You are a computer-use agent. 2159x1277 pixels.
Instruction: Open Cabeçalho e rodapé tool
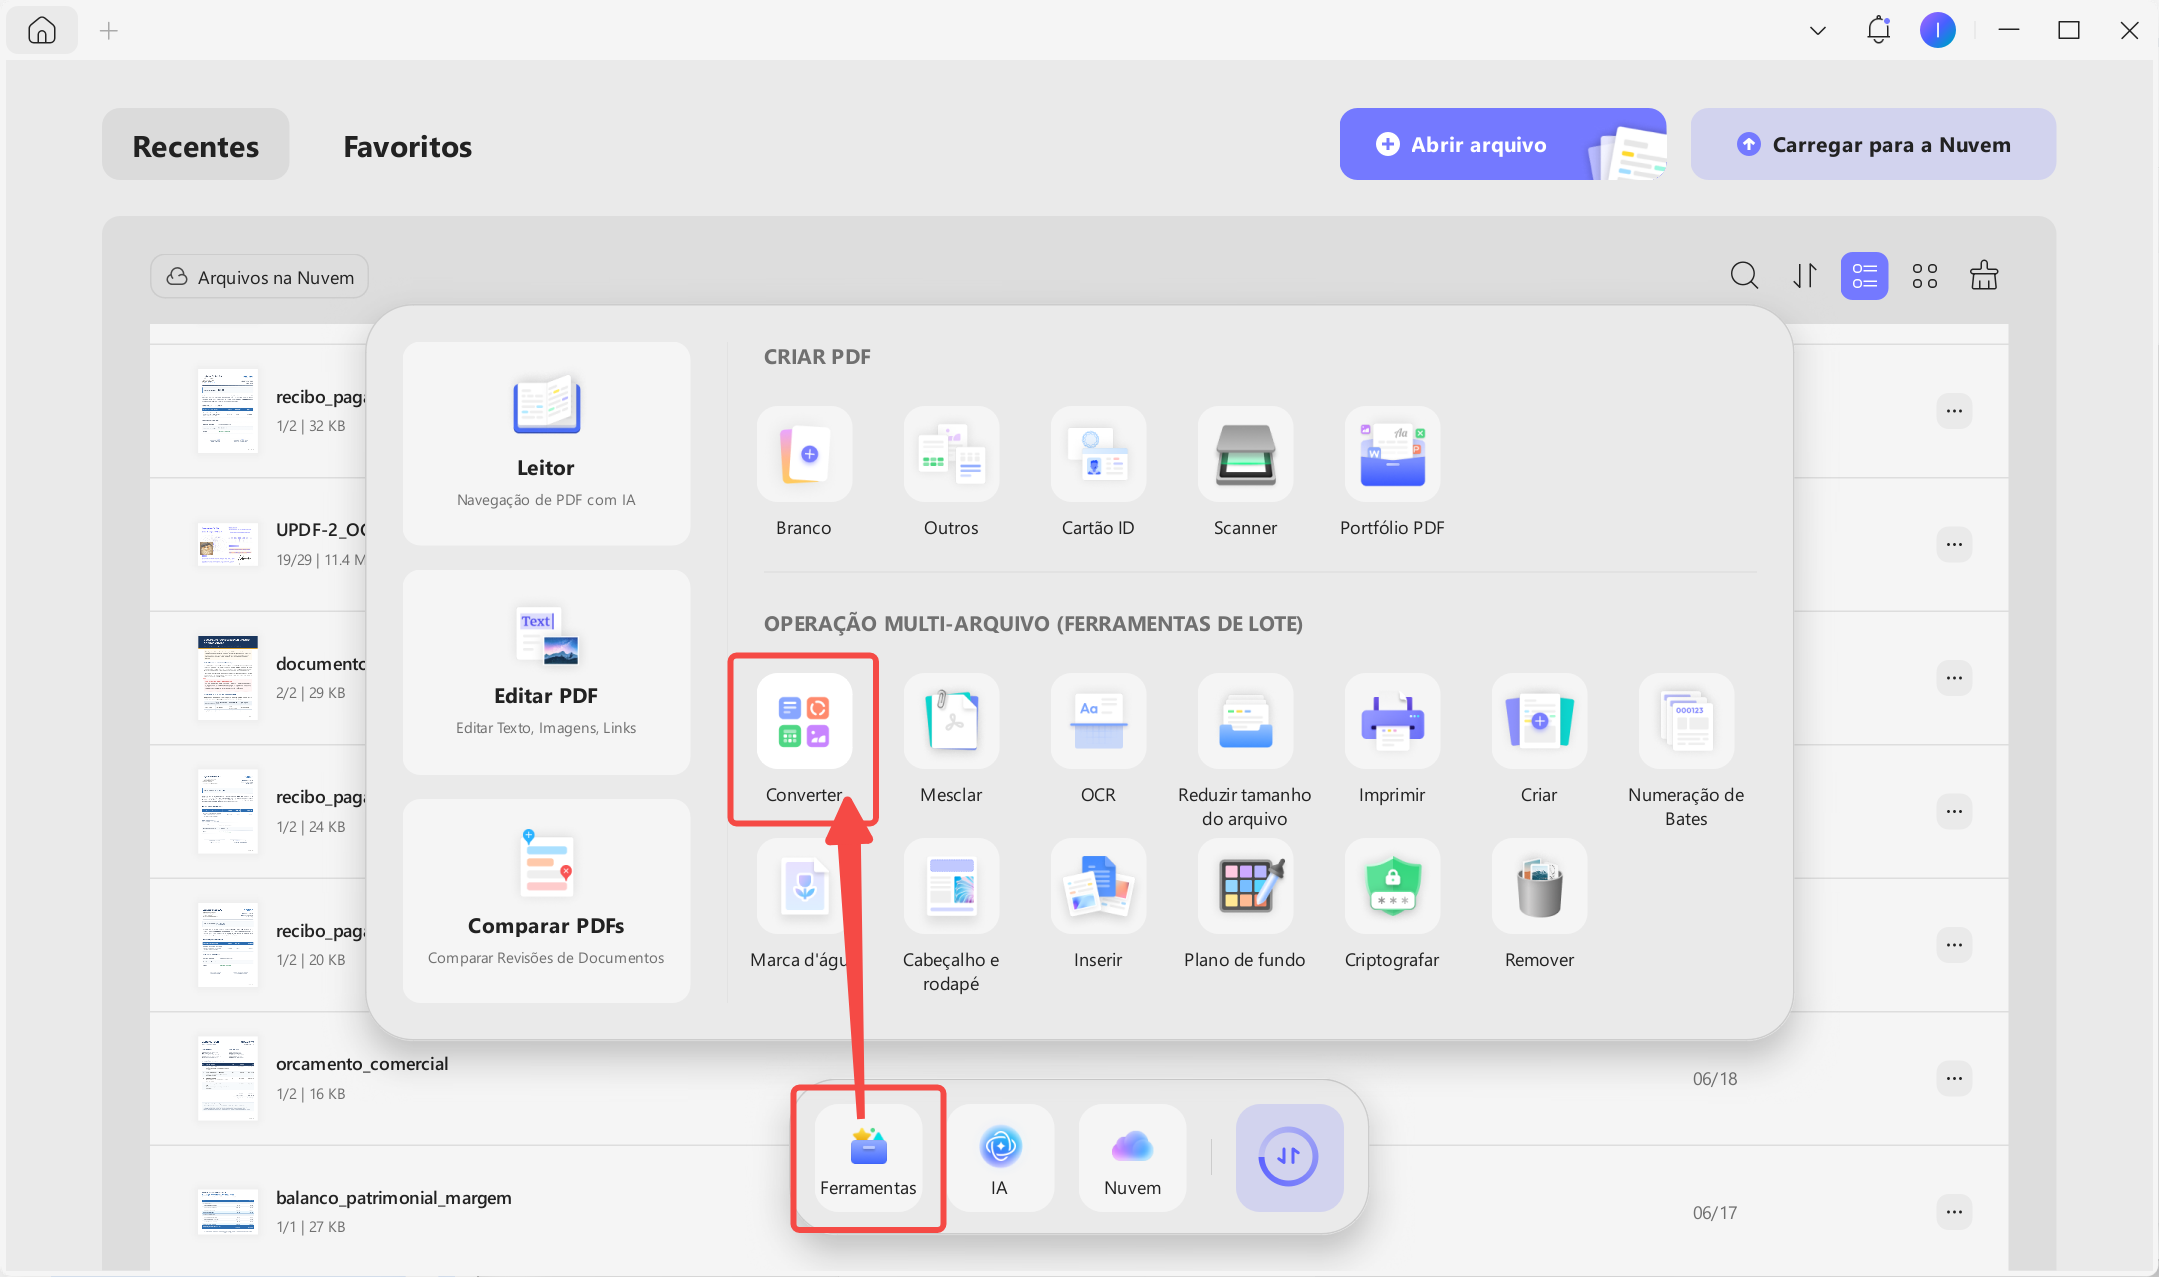pyautogui.click(x=951, y=886)
